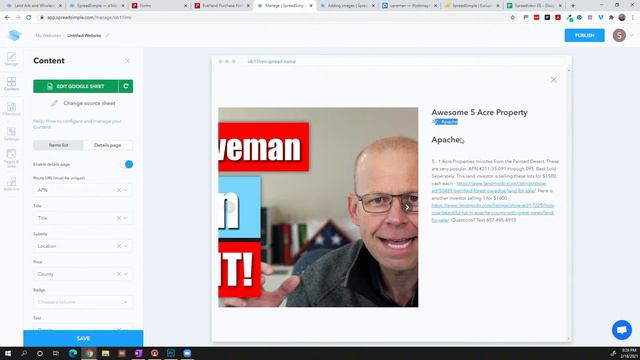Open the second landmodo listing link
This screenshot has height=360, width=640.
coord(493,213)
